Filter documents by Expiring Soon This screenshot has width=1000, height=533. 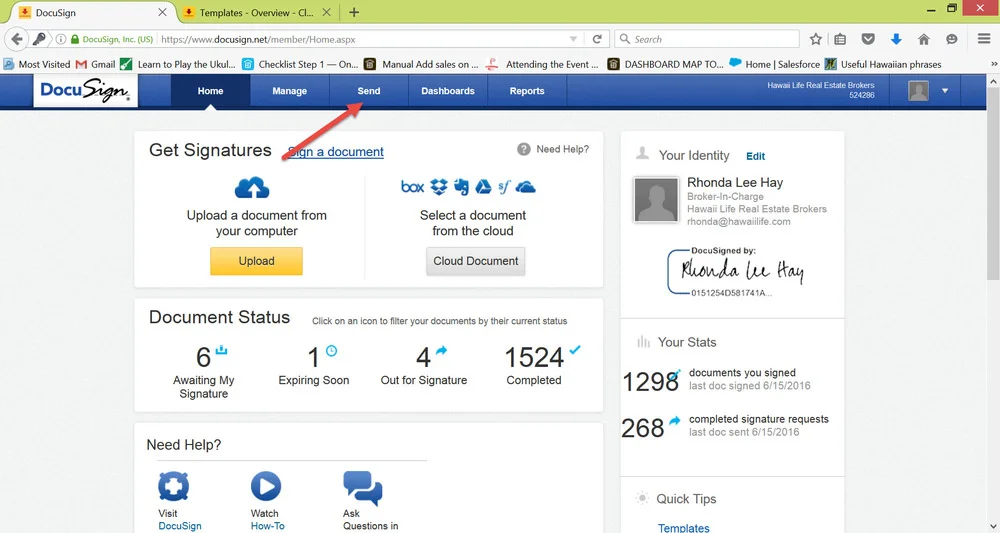[x=314, y=365]
